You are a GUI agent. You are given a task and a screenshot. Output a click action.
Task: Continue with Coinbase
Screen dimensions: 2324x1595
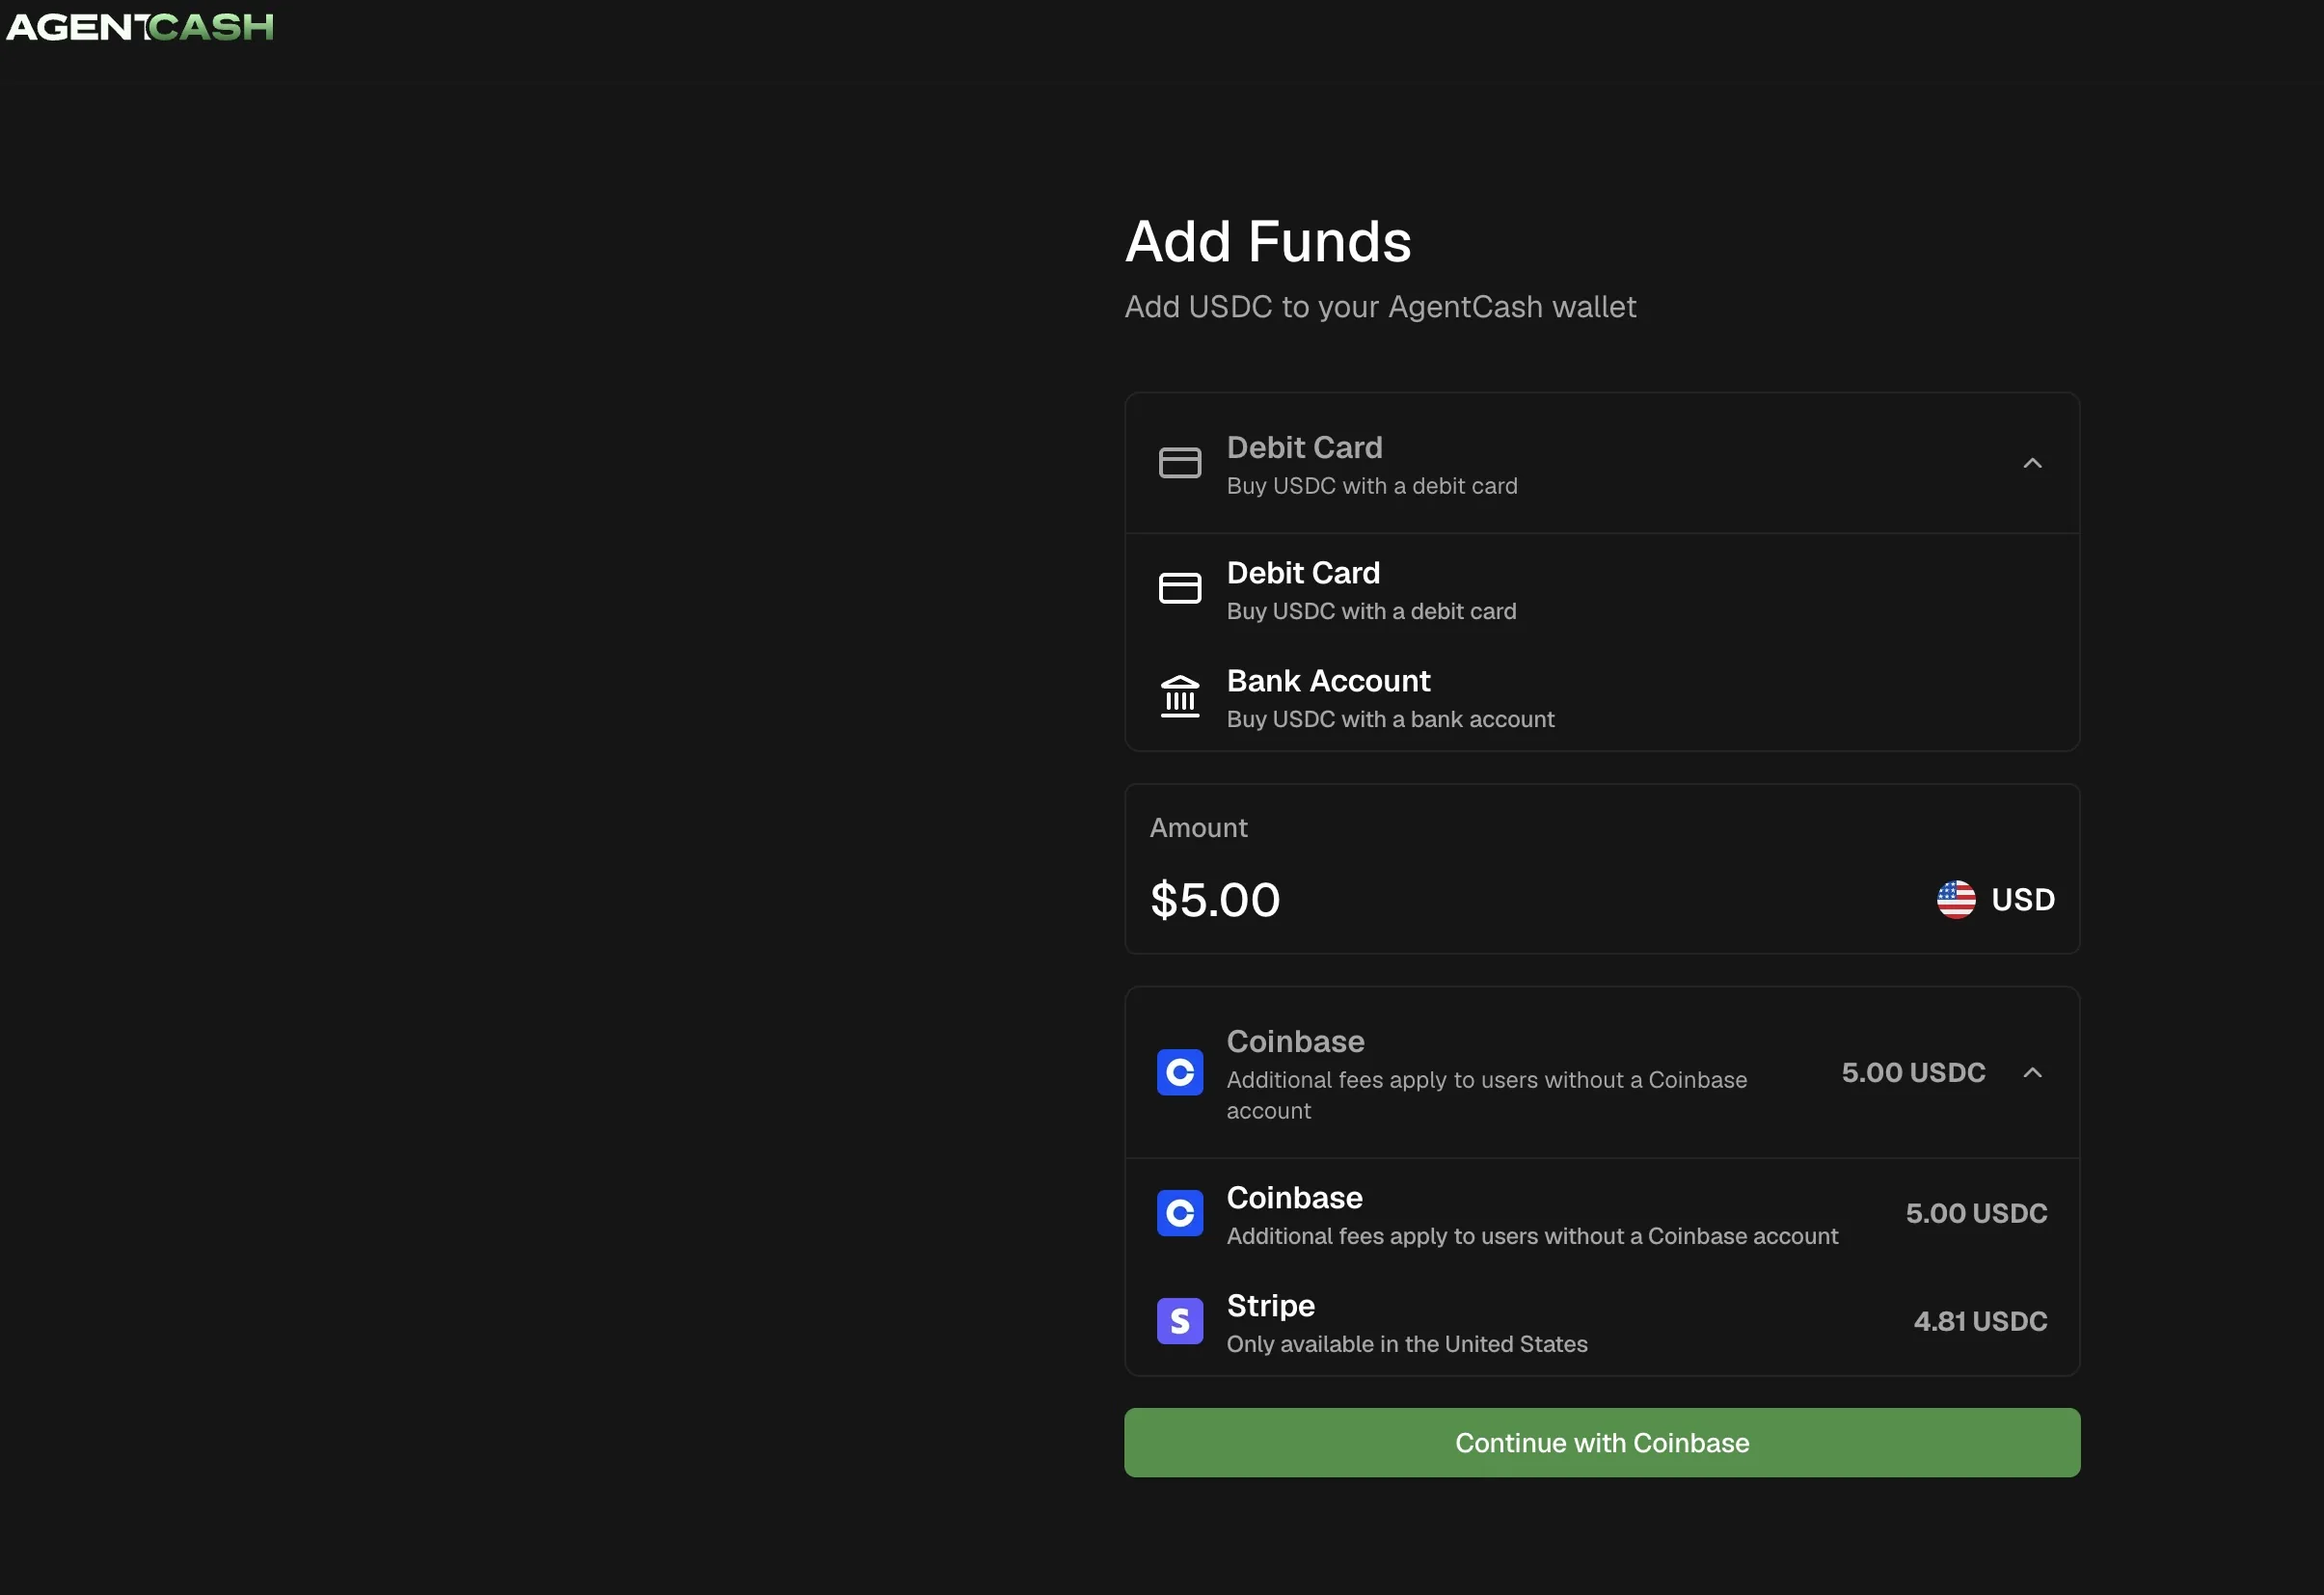pyautogui.click(x=1602, y=1443)
